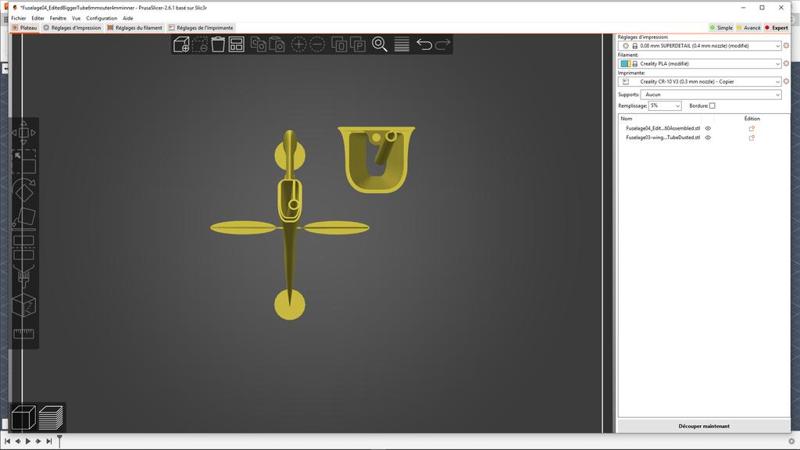The image size is (800, 450).
Task: Click the U-shaped fuselage model on plate
Action: 377,160
